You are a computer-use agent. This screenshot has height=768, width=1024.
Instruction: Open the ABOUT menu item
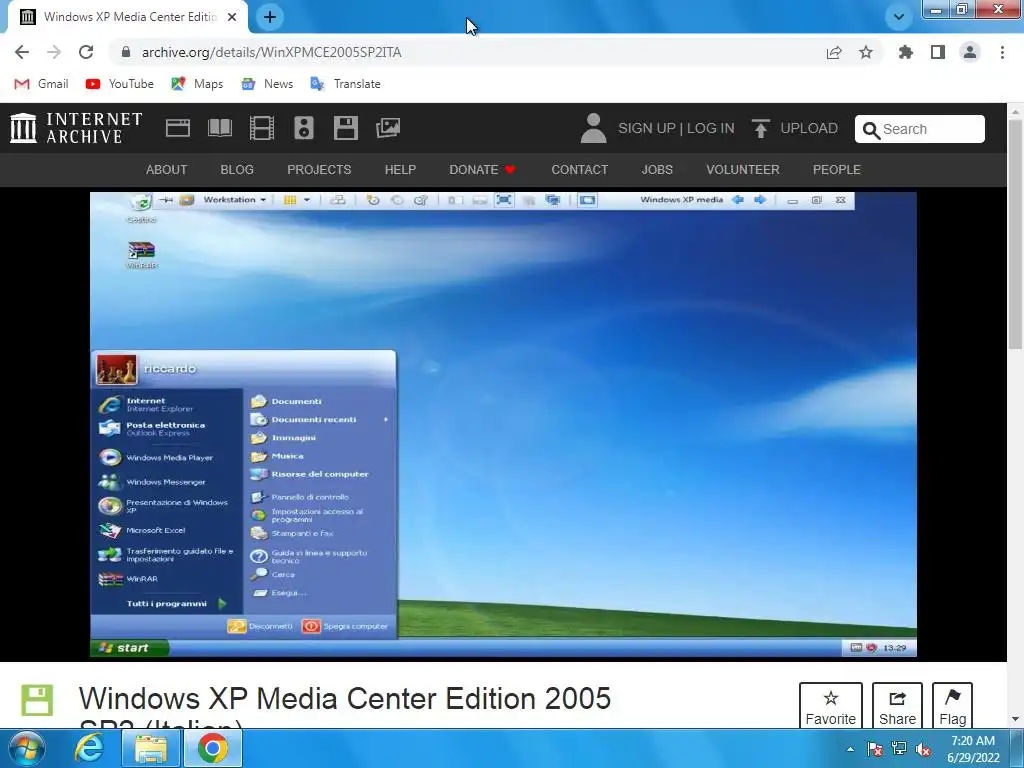coord(167,170)
